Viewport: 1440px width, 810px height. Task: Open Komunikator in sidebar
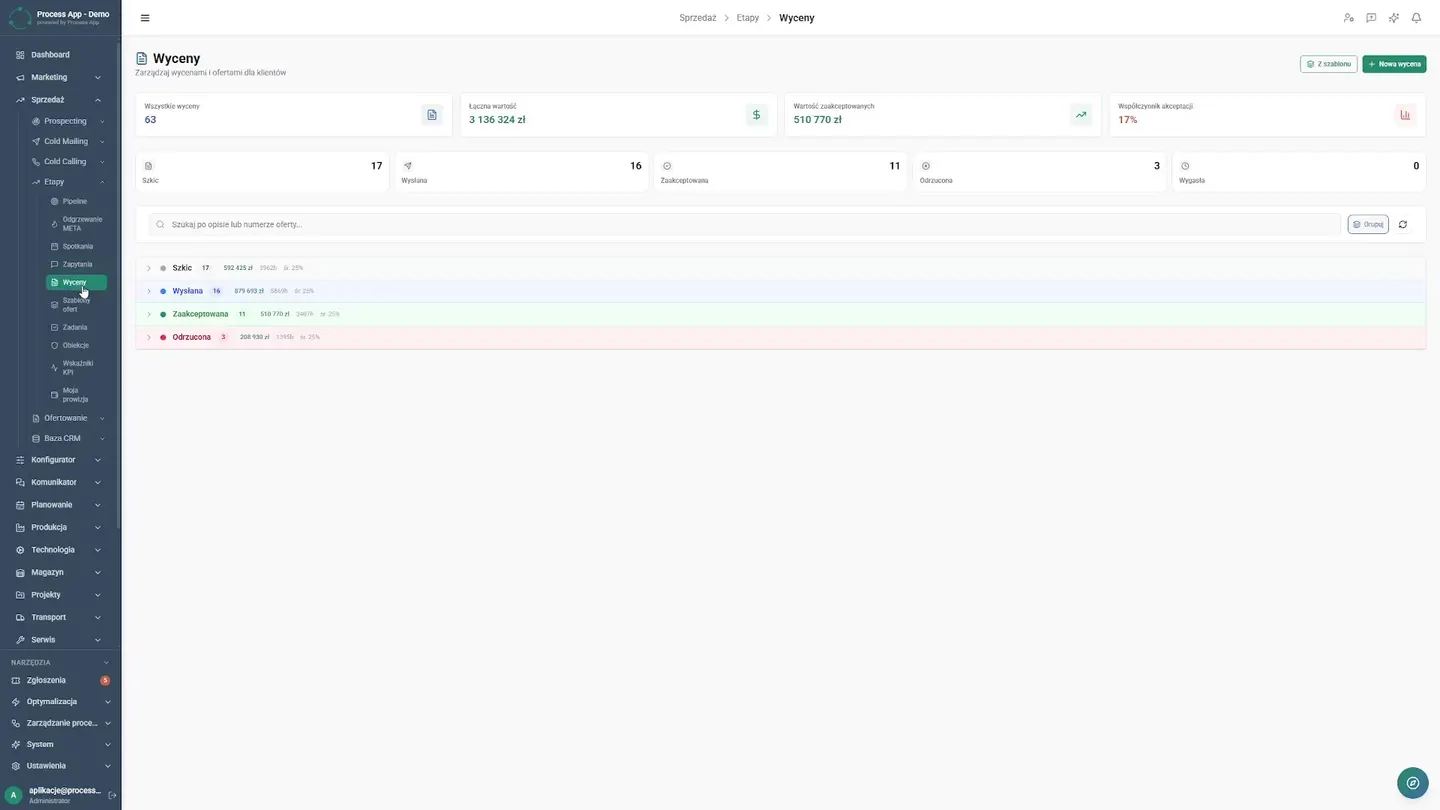tap(60, 482)
